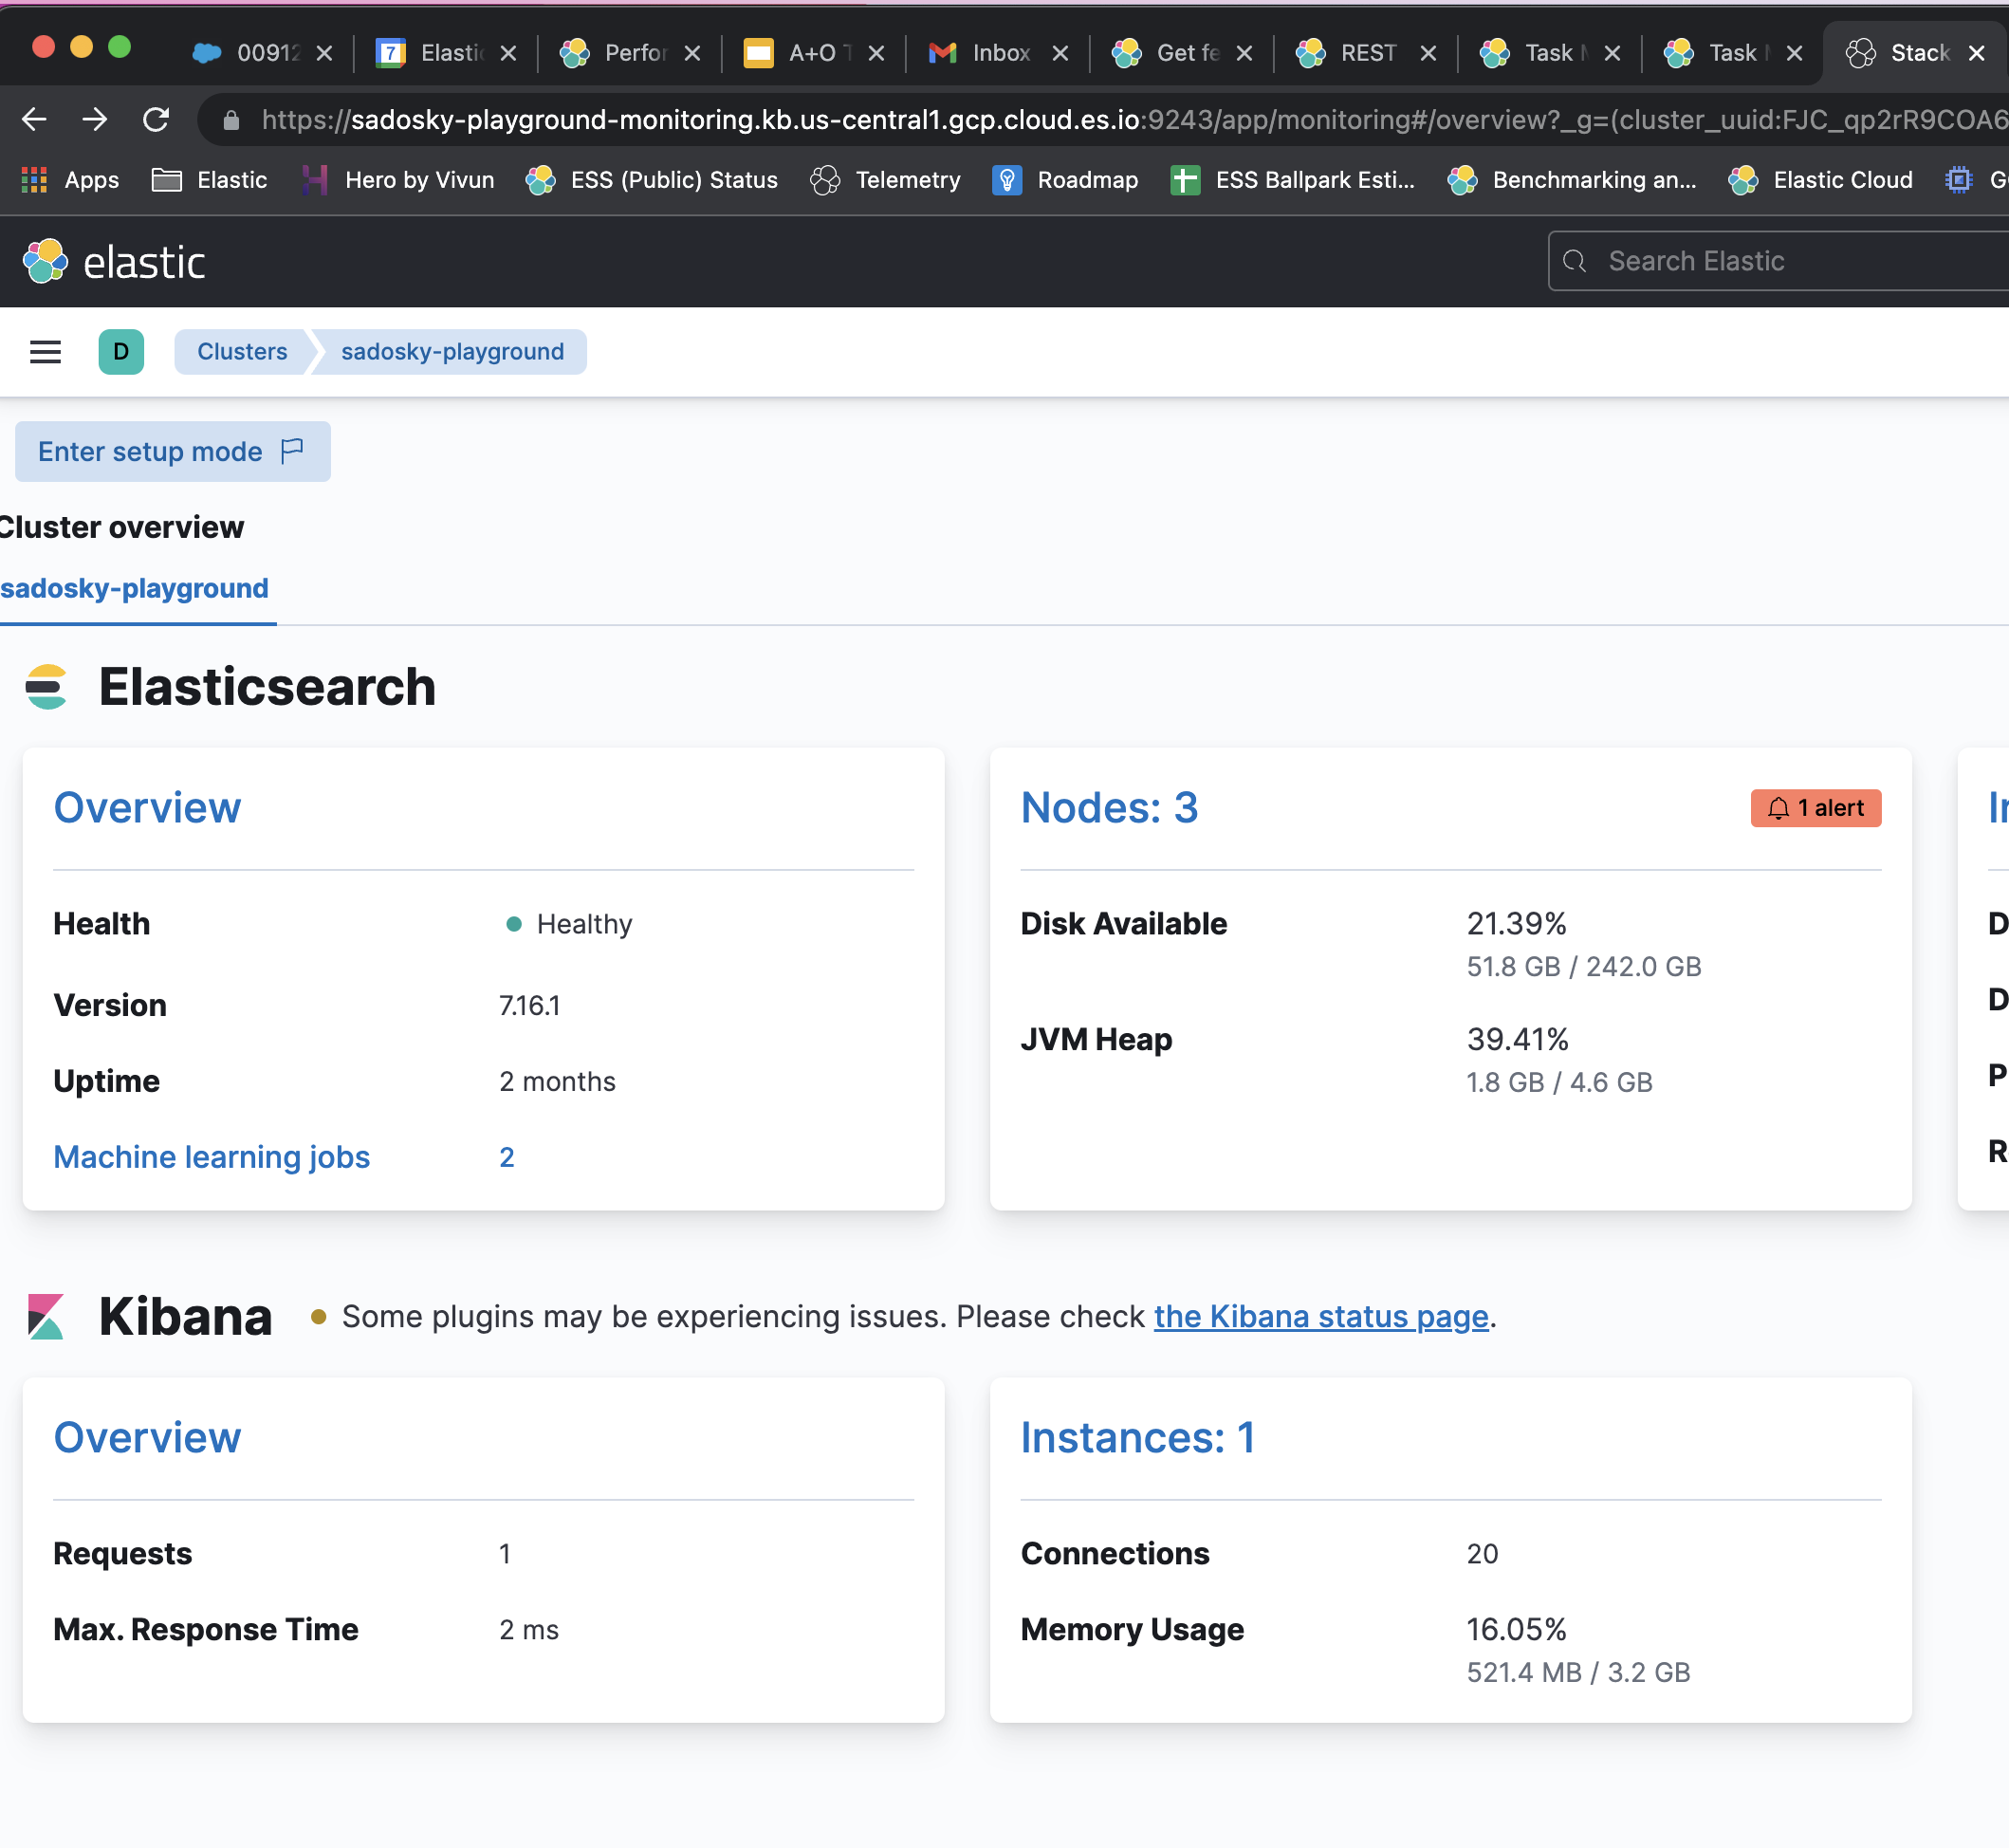Click the Elastic logo in header
2009x1848 pixels.
click(114, 262)
